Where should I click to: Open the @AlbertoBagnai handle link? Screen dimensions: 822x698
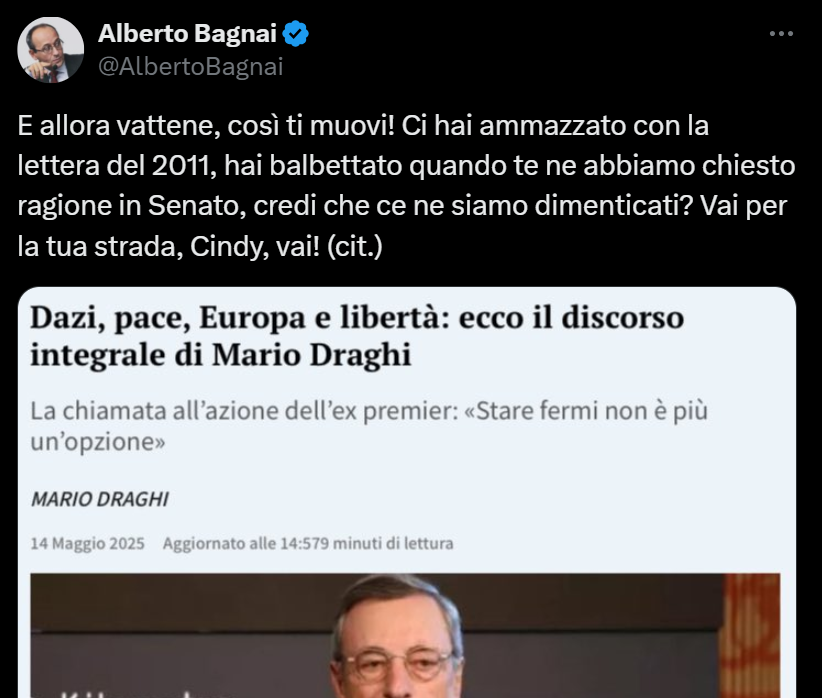191,67
